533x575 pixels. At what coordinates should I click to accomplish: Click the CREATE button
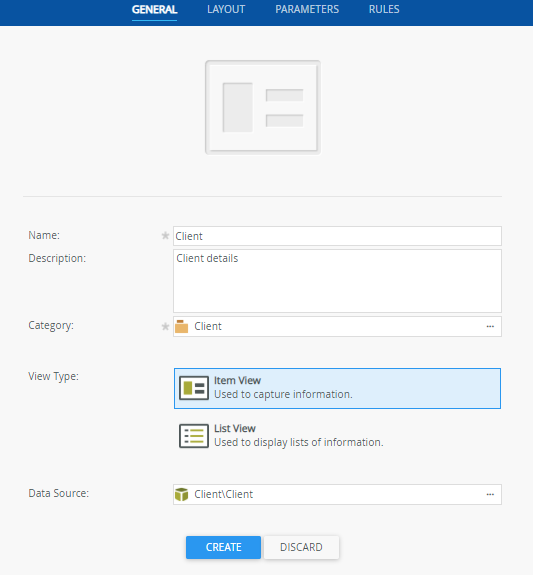click(x=223, y=547)
